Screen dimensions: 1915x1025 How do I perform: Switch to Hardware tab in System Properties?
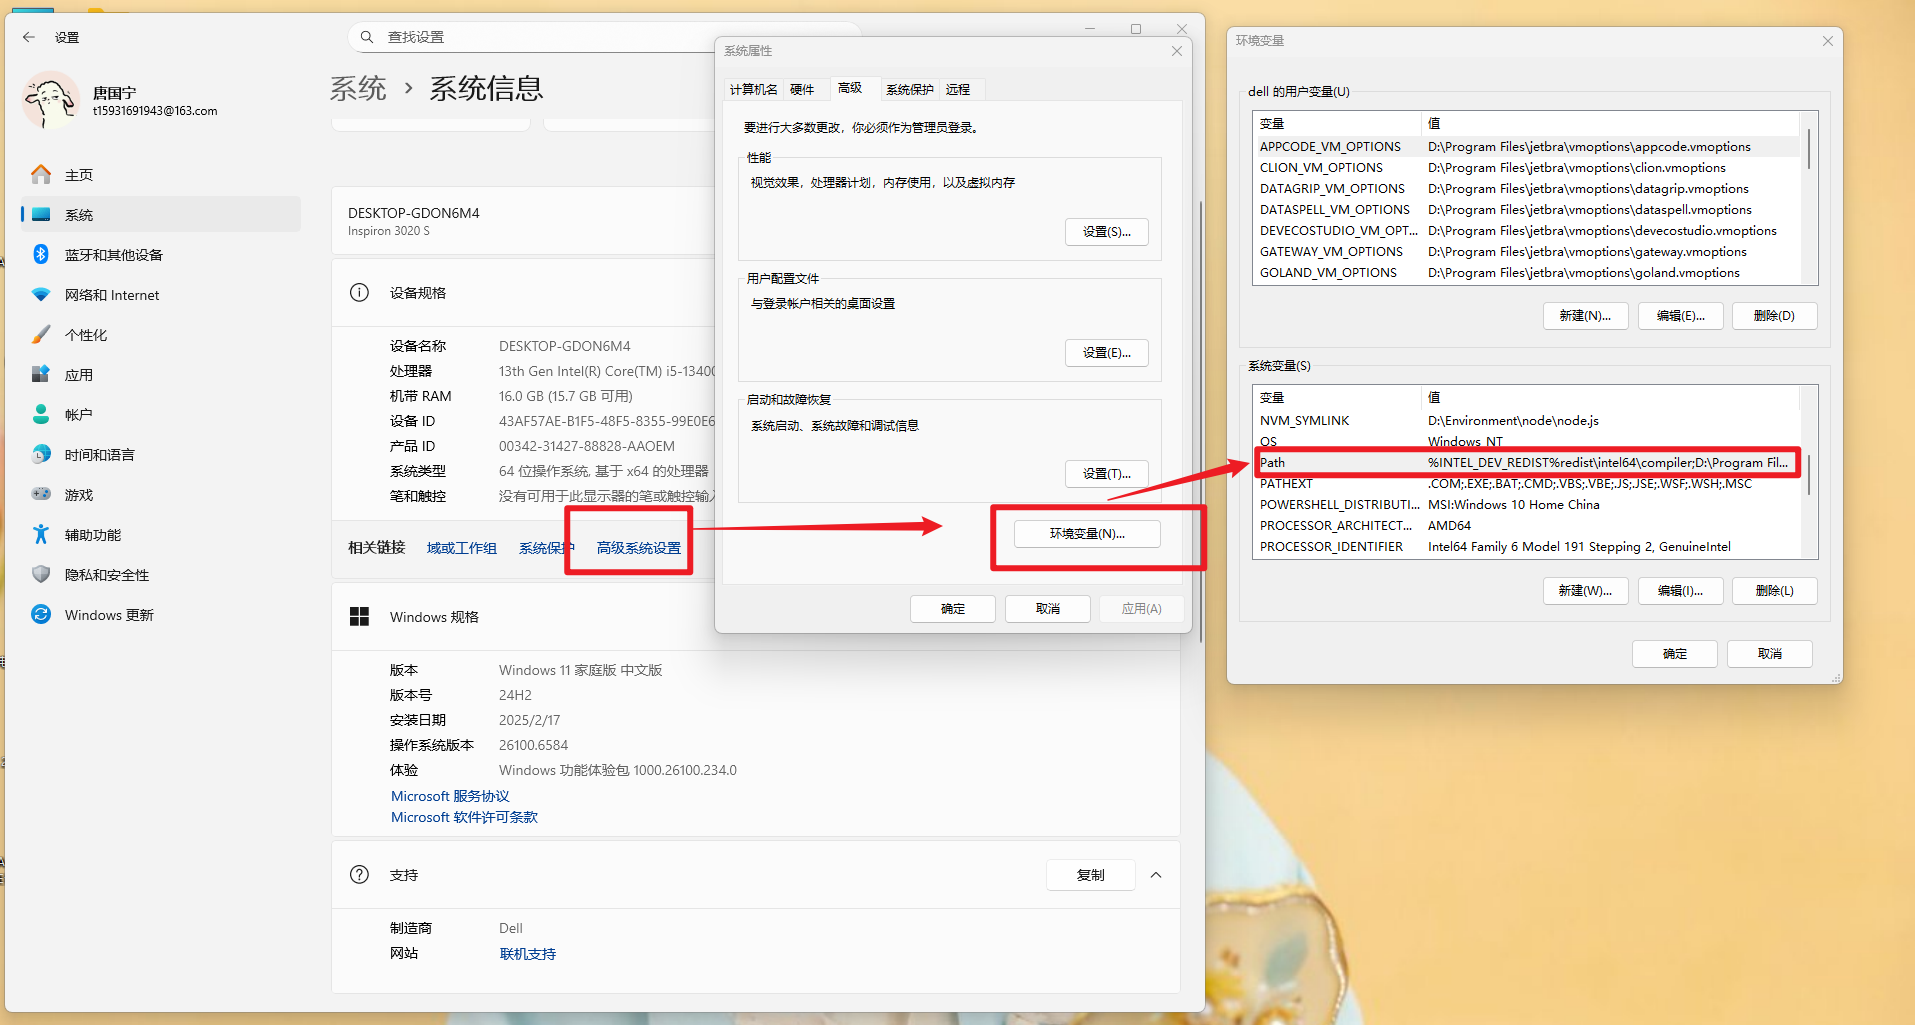(802, 90)
